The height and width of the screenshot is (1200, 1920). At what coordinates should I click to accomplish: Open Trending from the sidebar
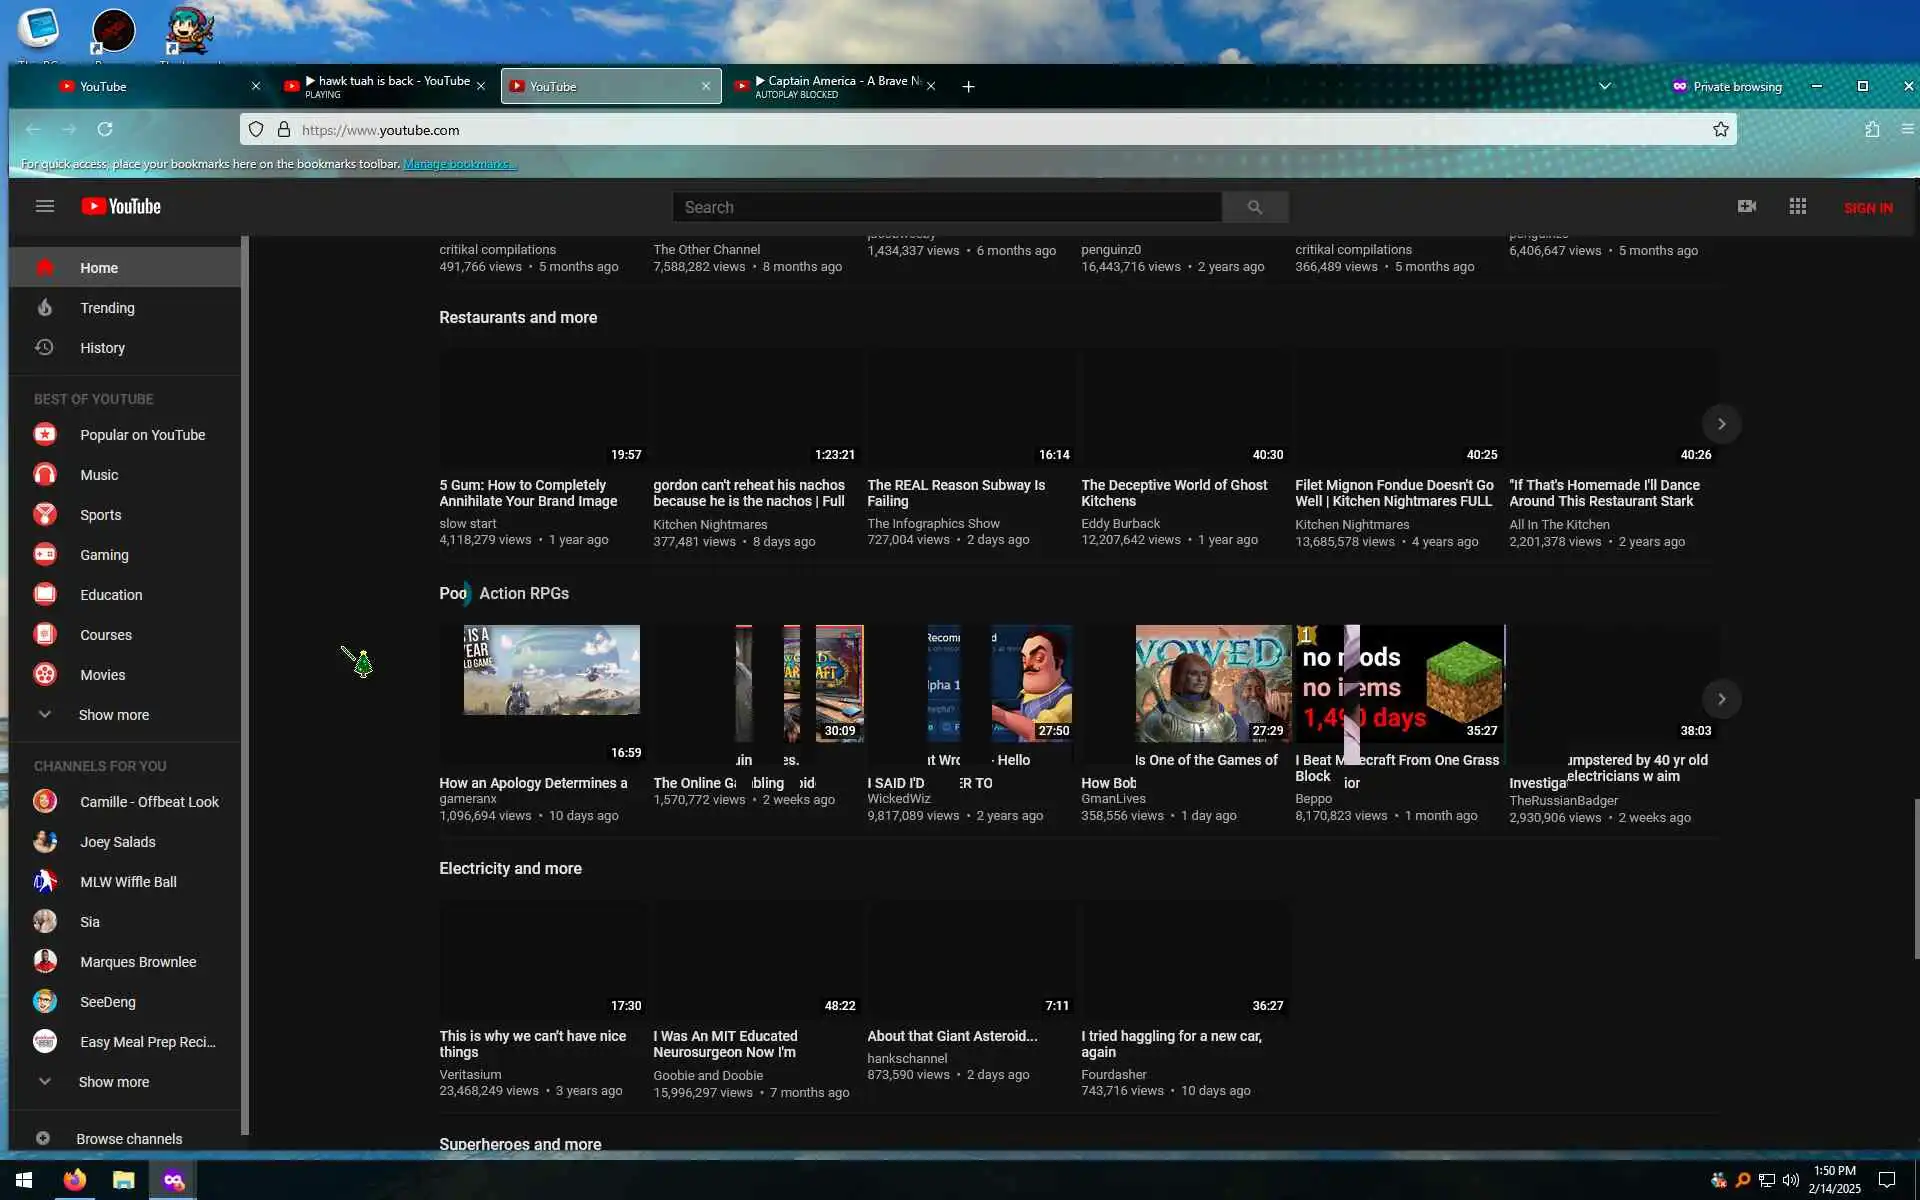tap(107, 308)
